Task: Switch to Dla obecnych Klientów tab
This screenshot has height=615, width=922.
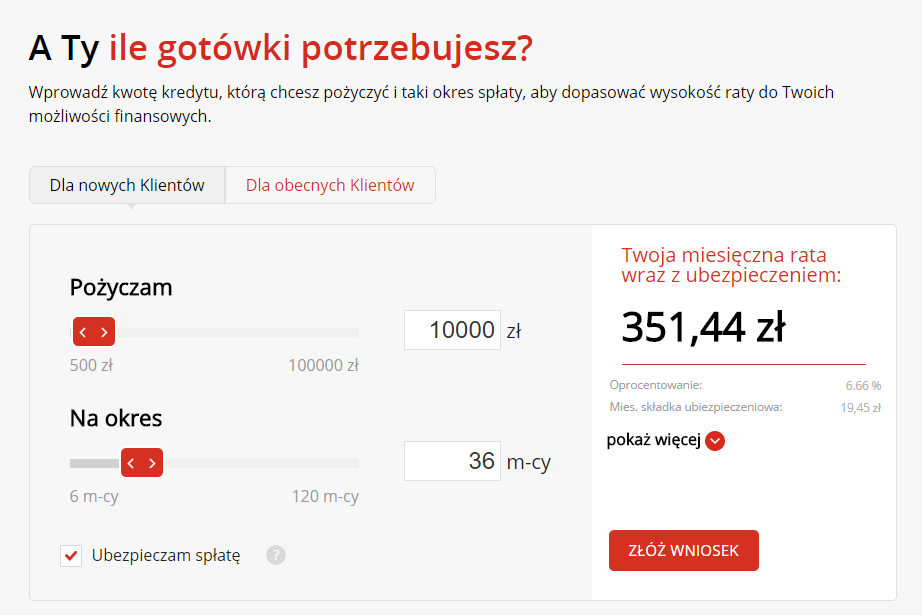Action: tap(330, 185)
